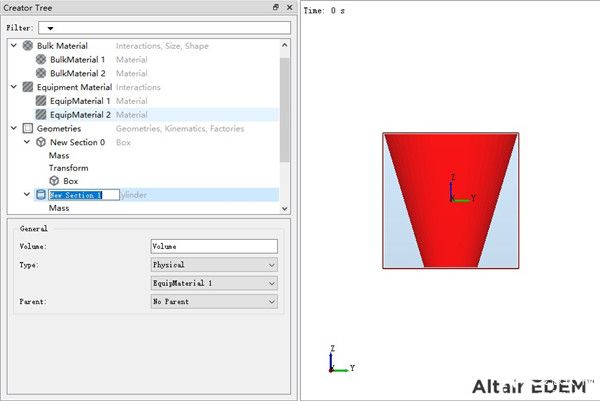Image resolution: width=600 pixels, height=401 pixels.
Task: Open the Type dropdown set to Physical
Action: pos(214,265)
